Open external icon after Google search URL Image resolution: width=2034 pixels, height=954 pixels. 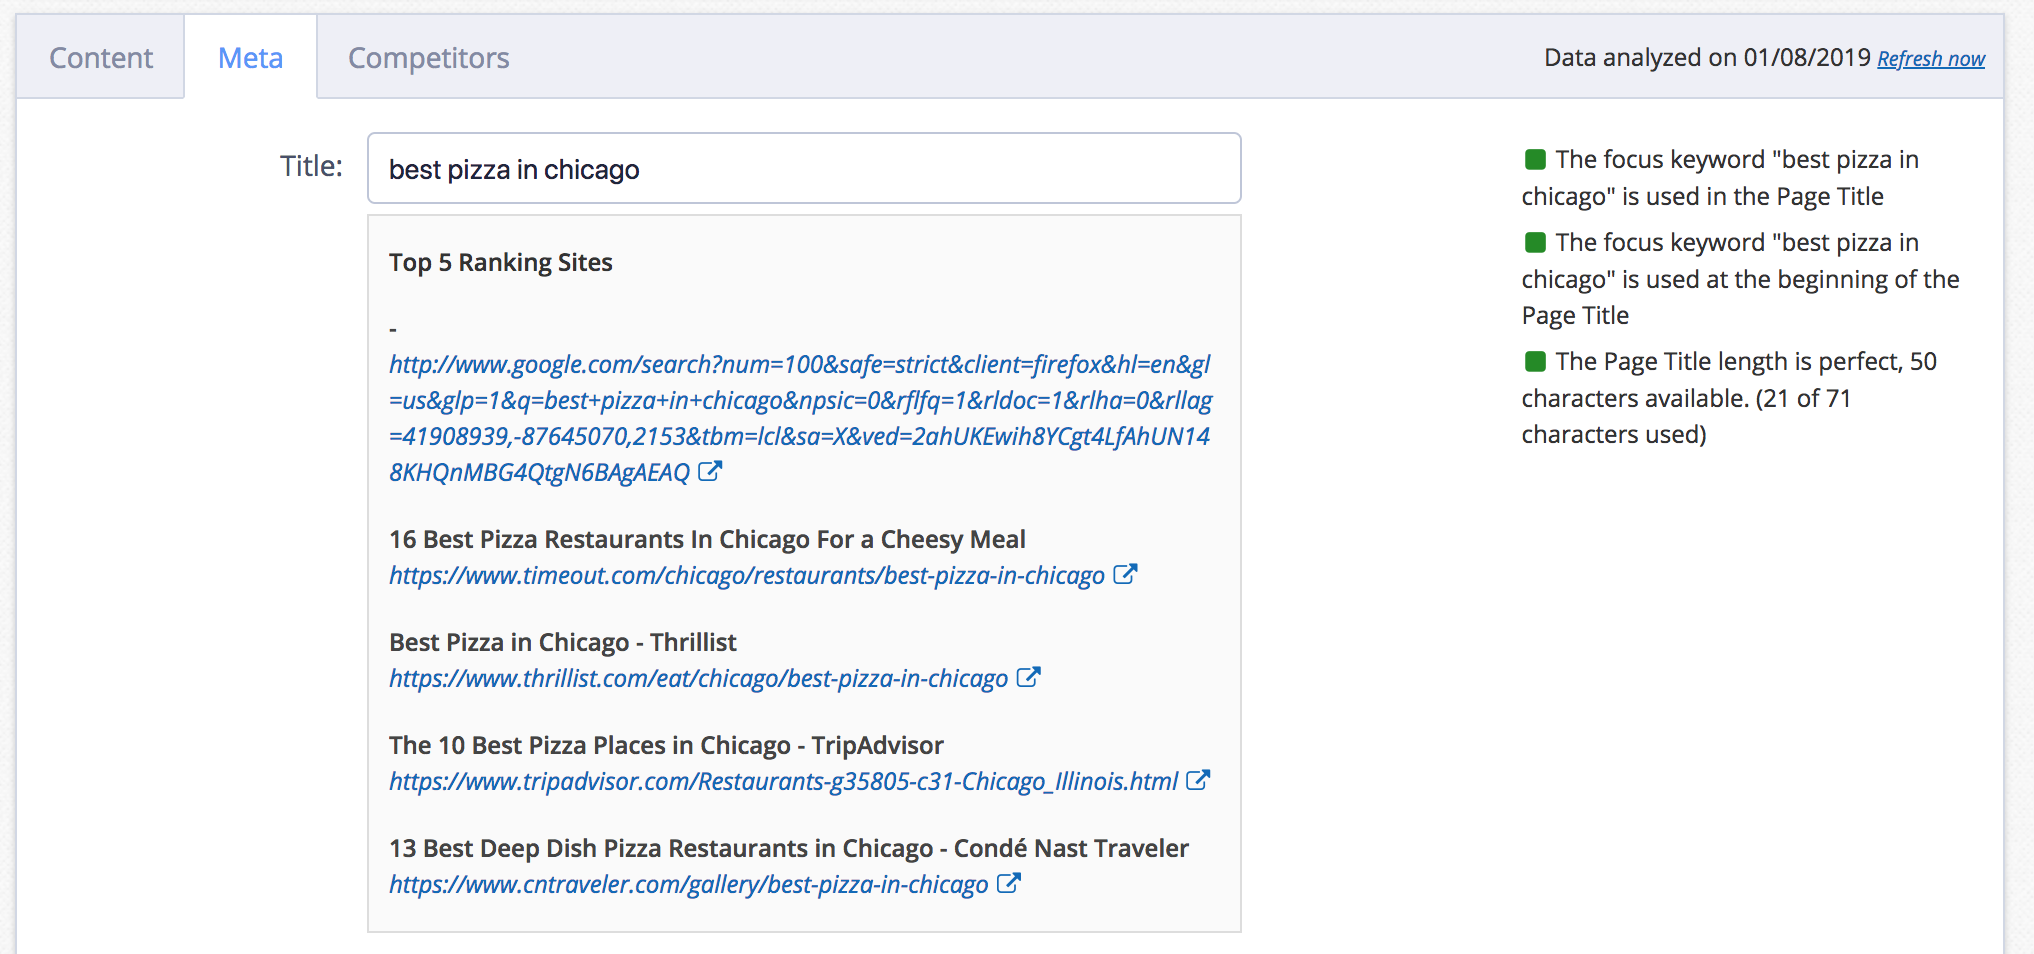pos(710,471)
